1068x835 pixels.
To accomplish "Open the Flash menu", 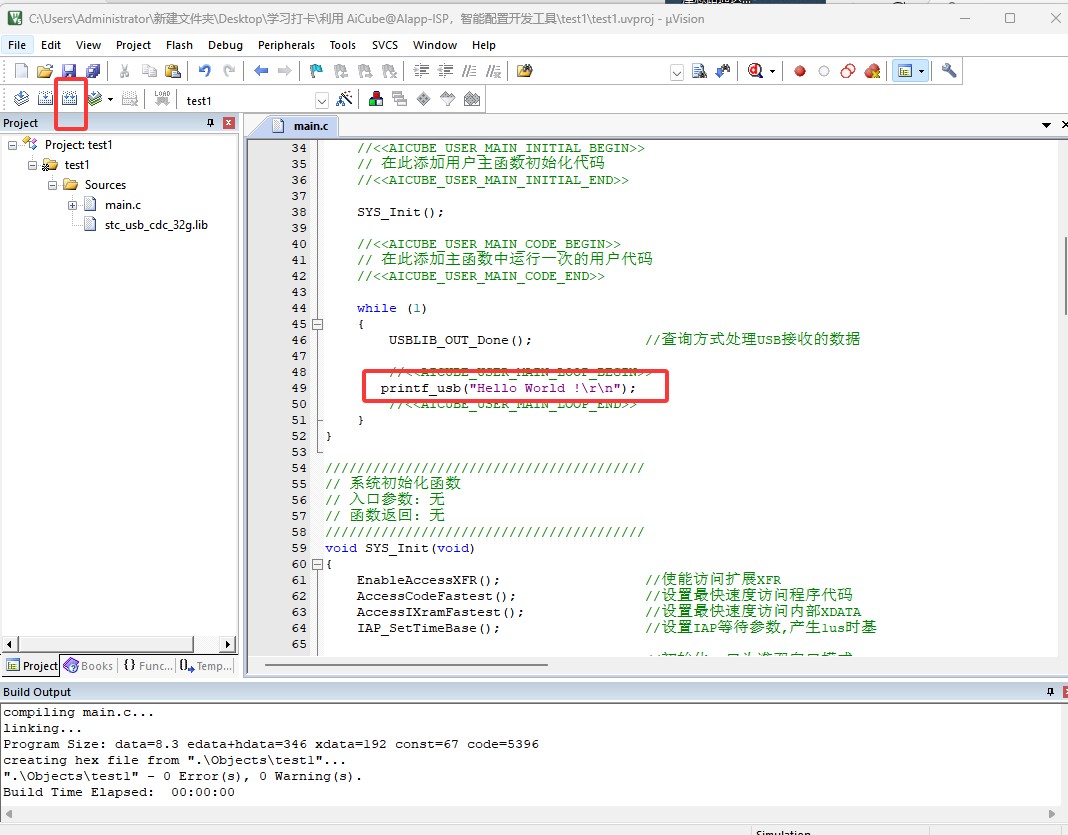I will pos(179,45).
